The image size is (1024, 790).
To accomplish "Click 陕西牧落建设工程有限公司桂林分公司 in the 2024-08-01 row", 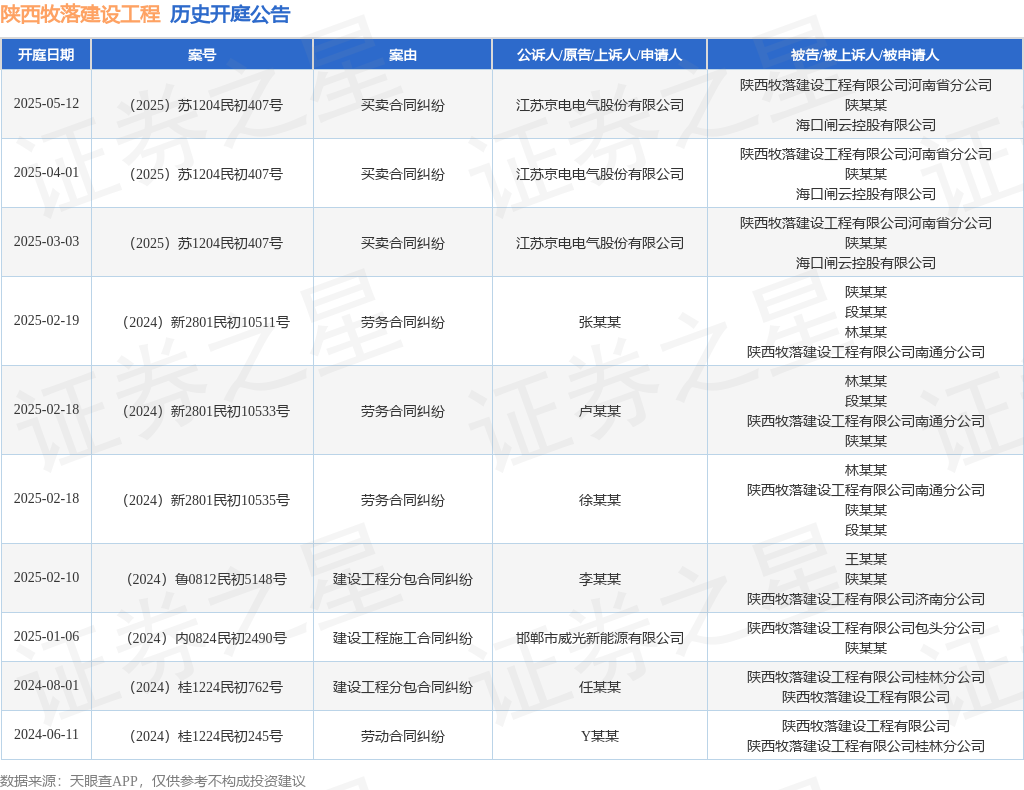I will tap(866, 677).
